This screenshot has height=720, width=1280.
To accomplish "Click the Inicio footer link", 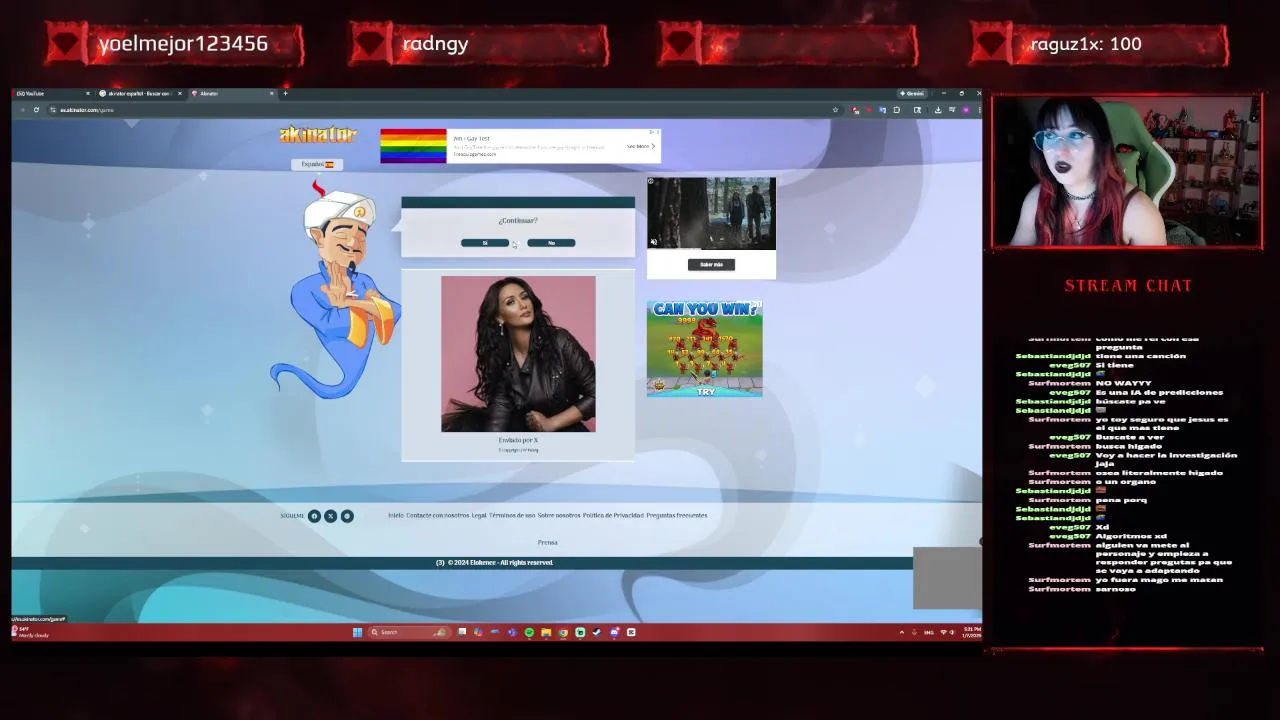I will [395, 516].
